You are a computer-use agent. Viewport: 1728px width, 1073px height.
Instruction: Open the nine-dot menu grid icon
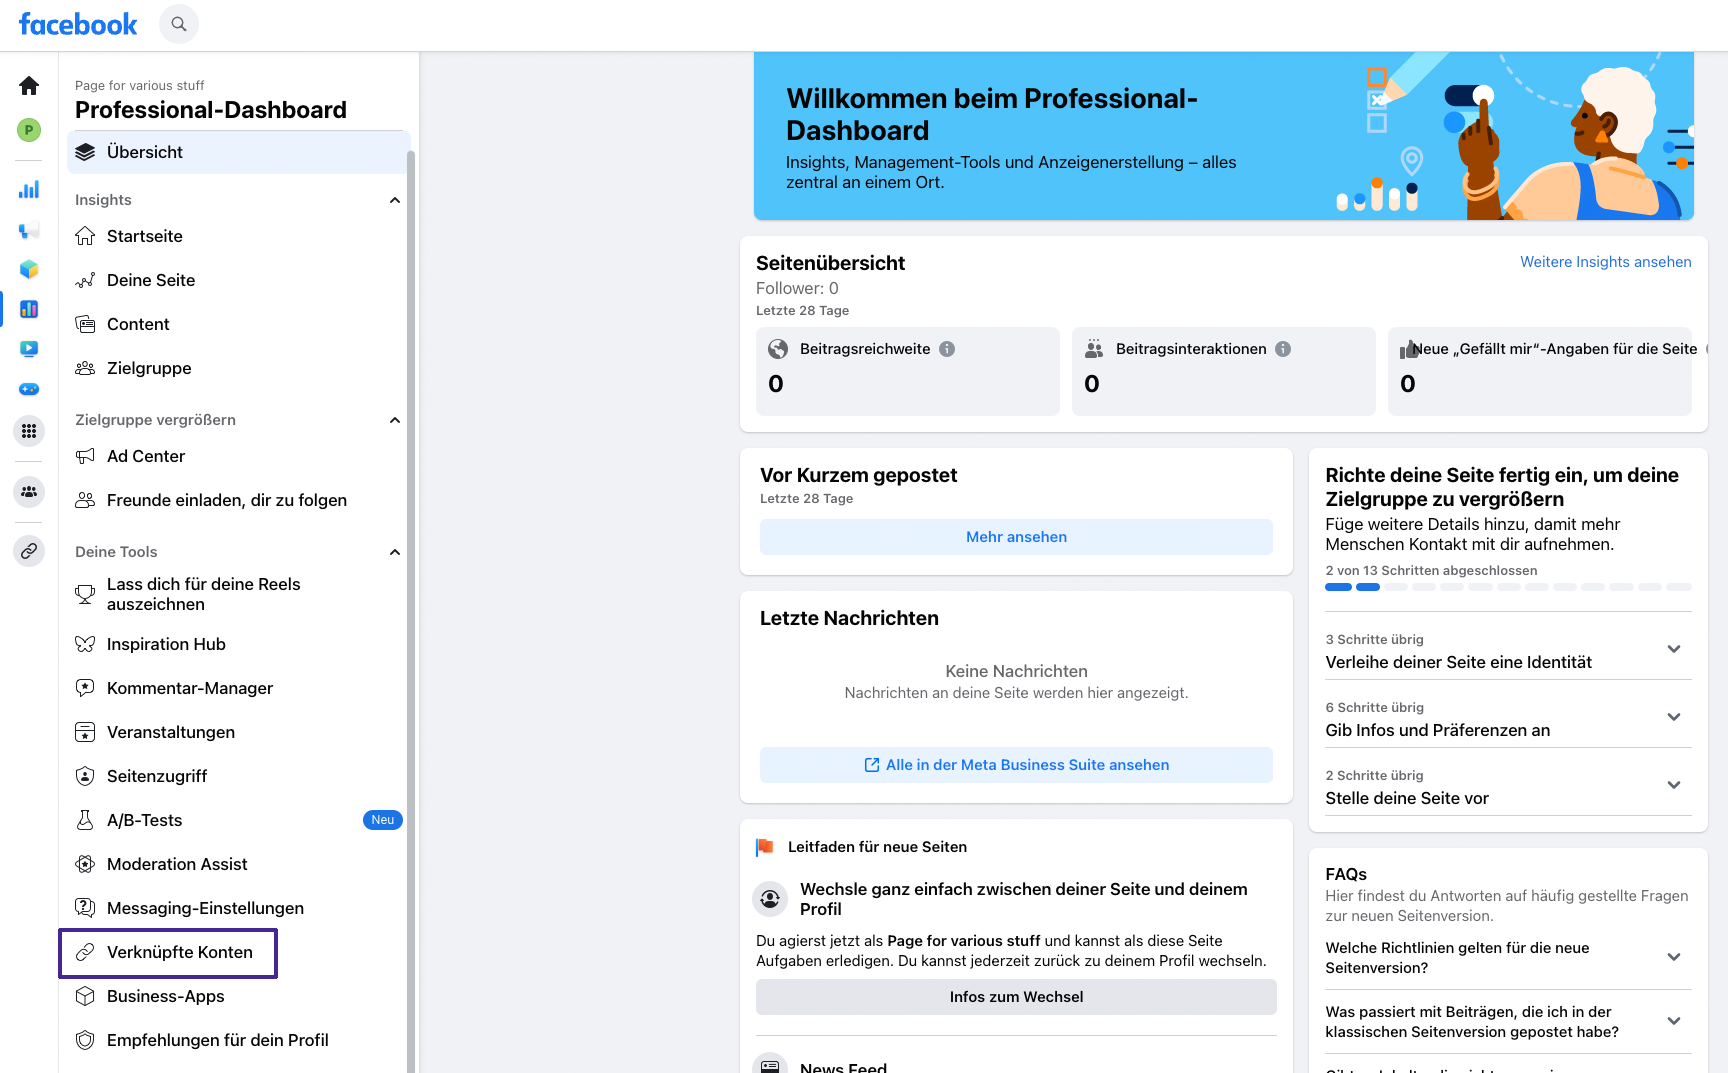pyautogui.click(x=29, y=431)
